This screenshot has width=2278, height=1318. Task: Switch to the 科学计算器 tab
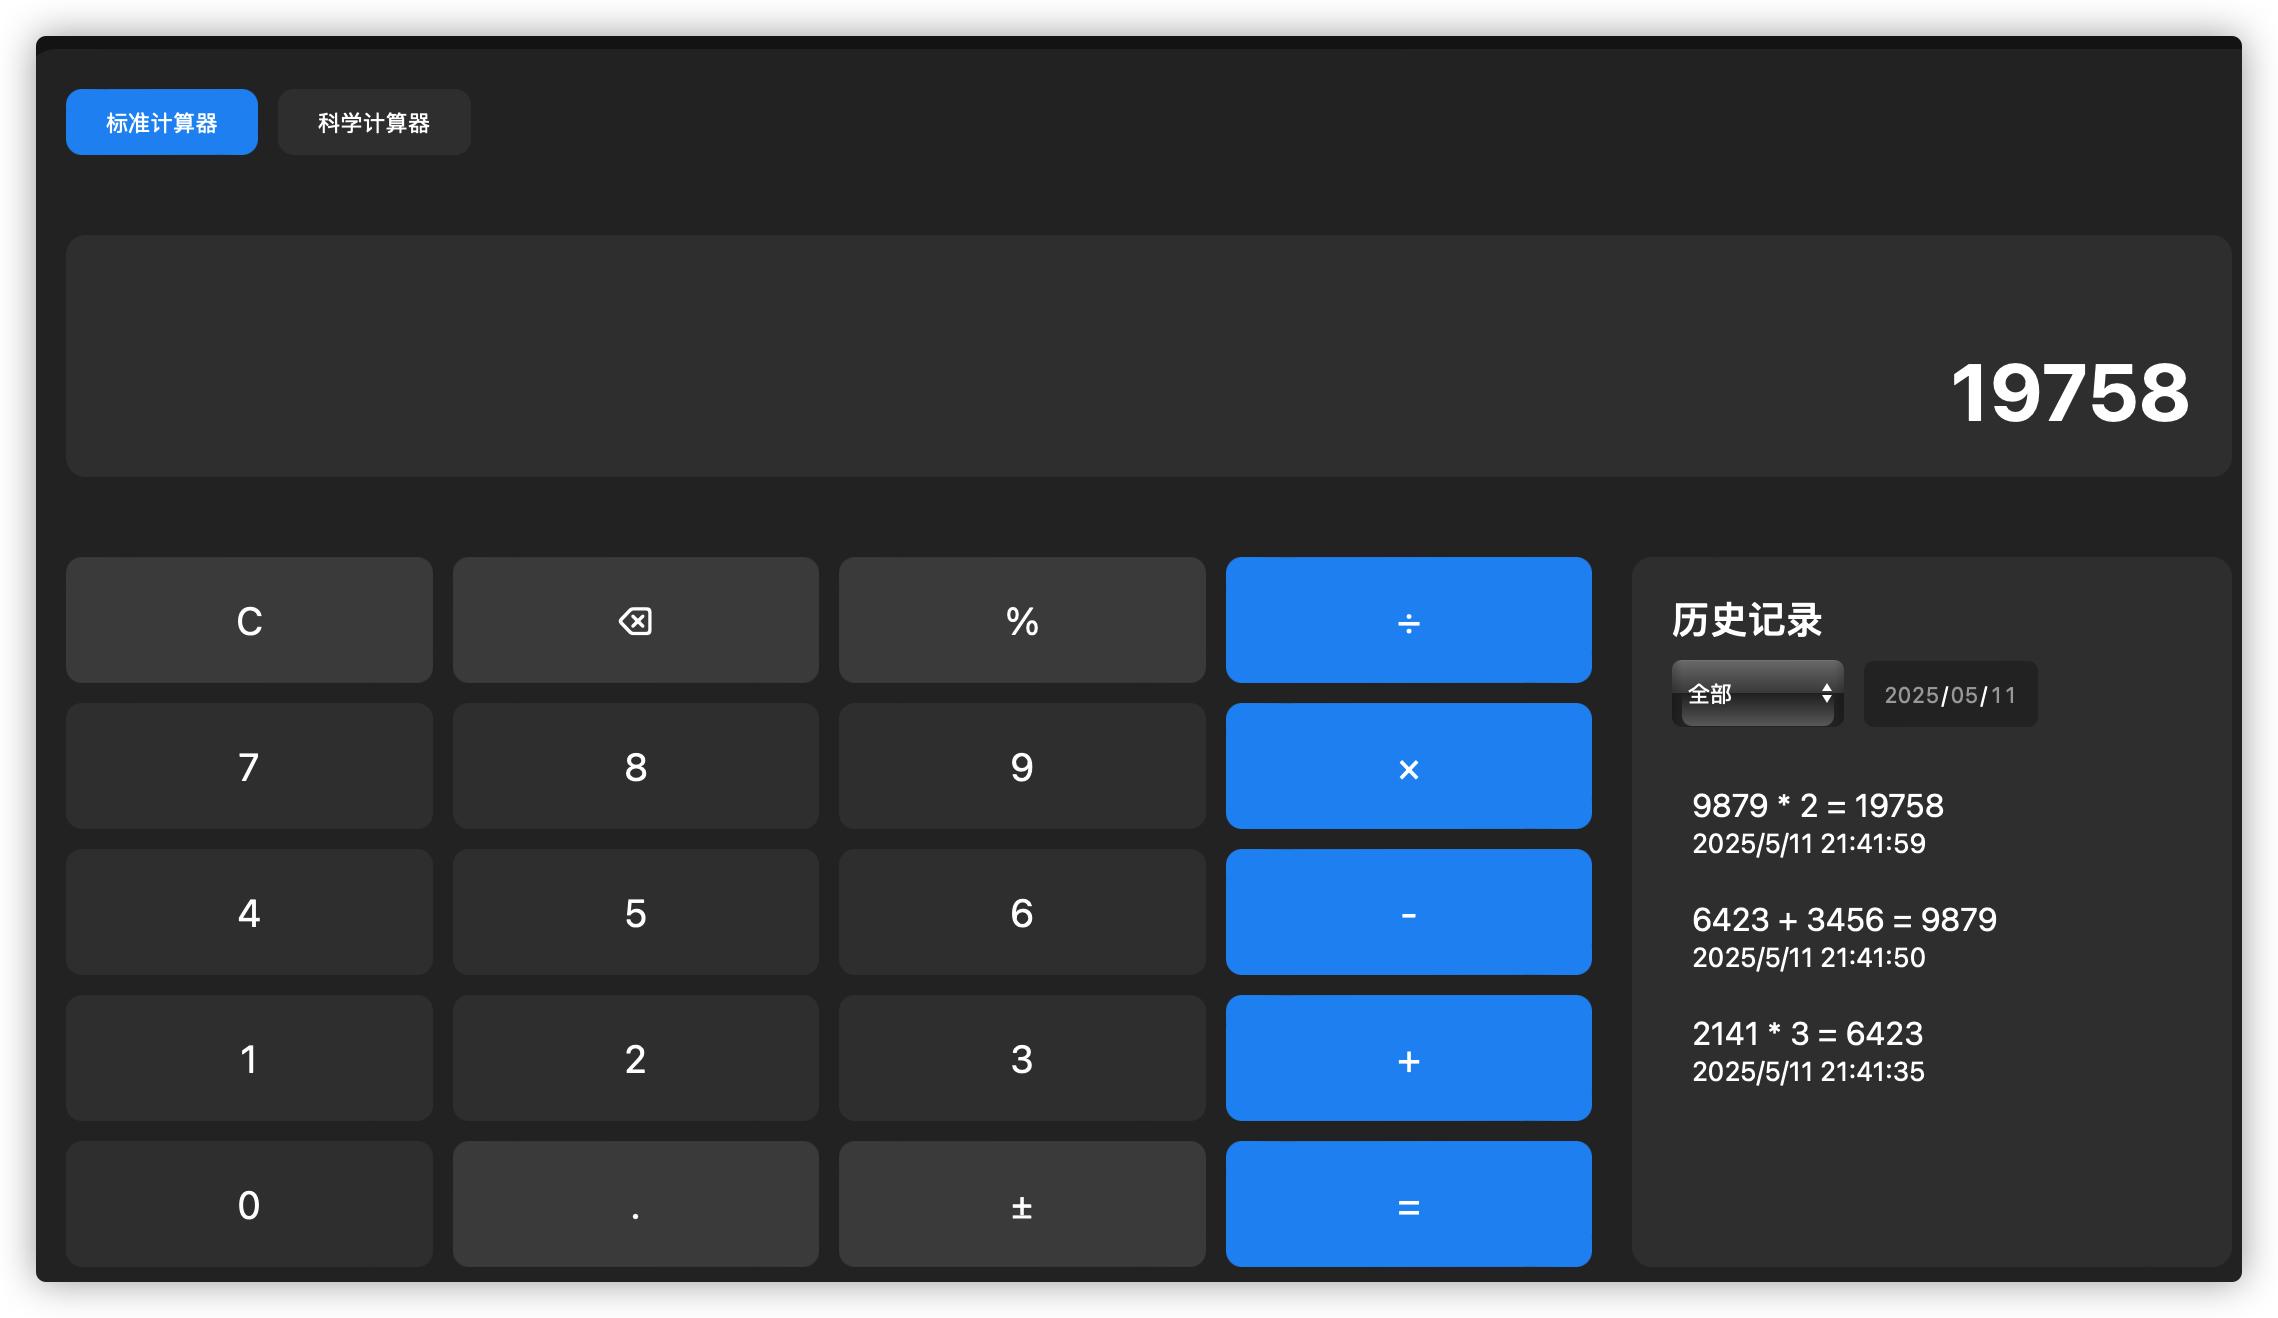pos(373,121)
